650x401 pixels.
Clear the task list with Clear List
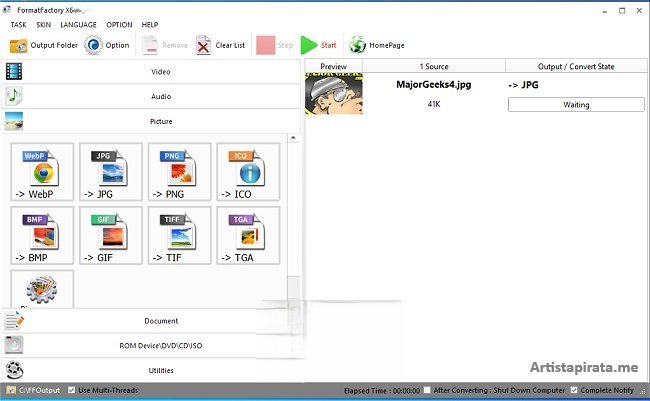221,45
